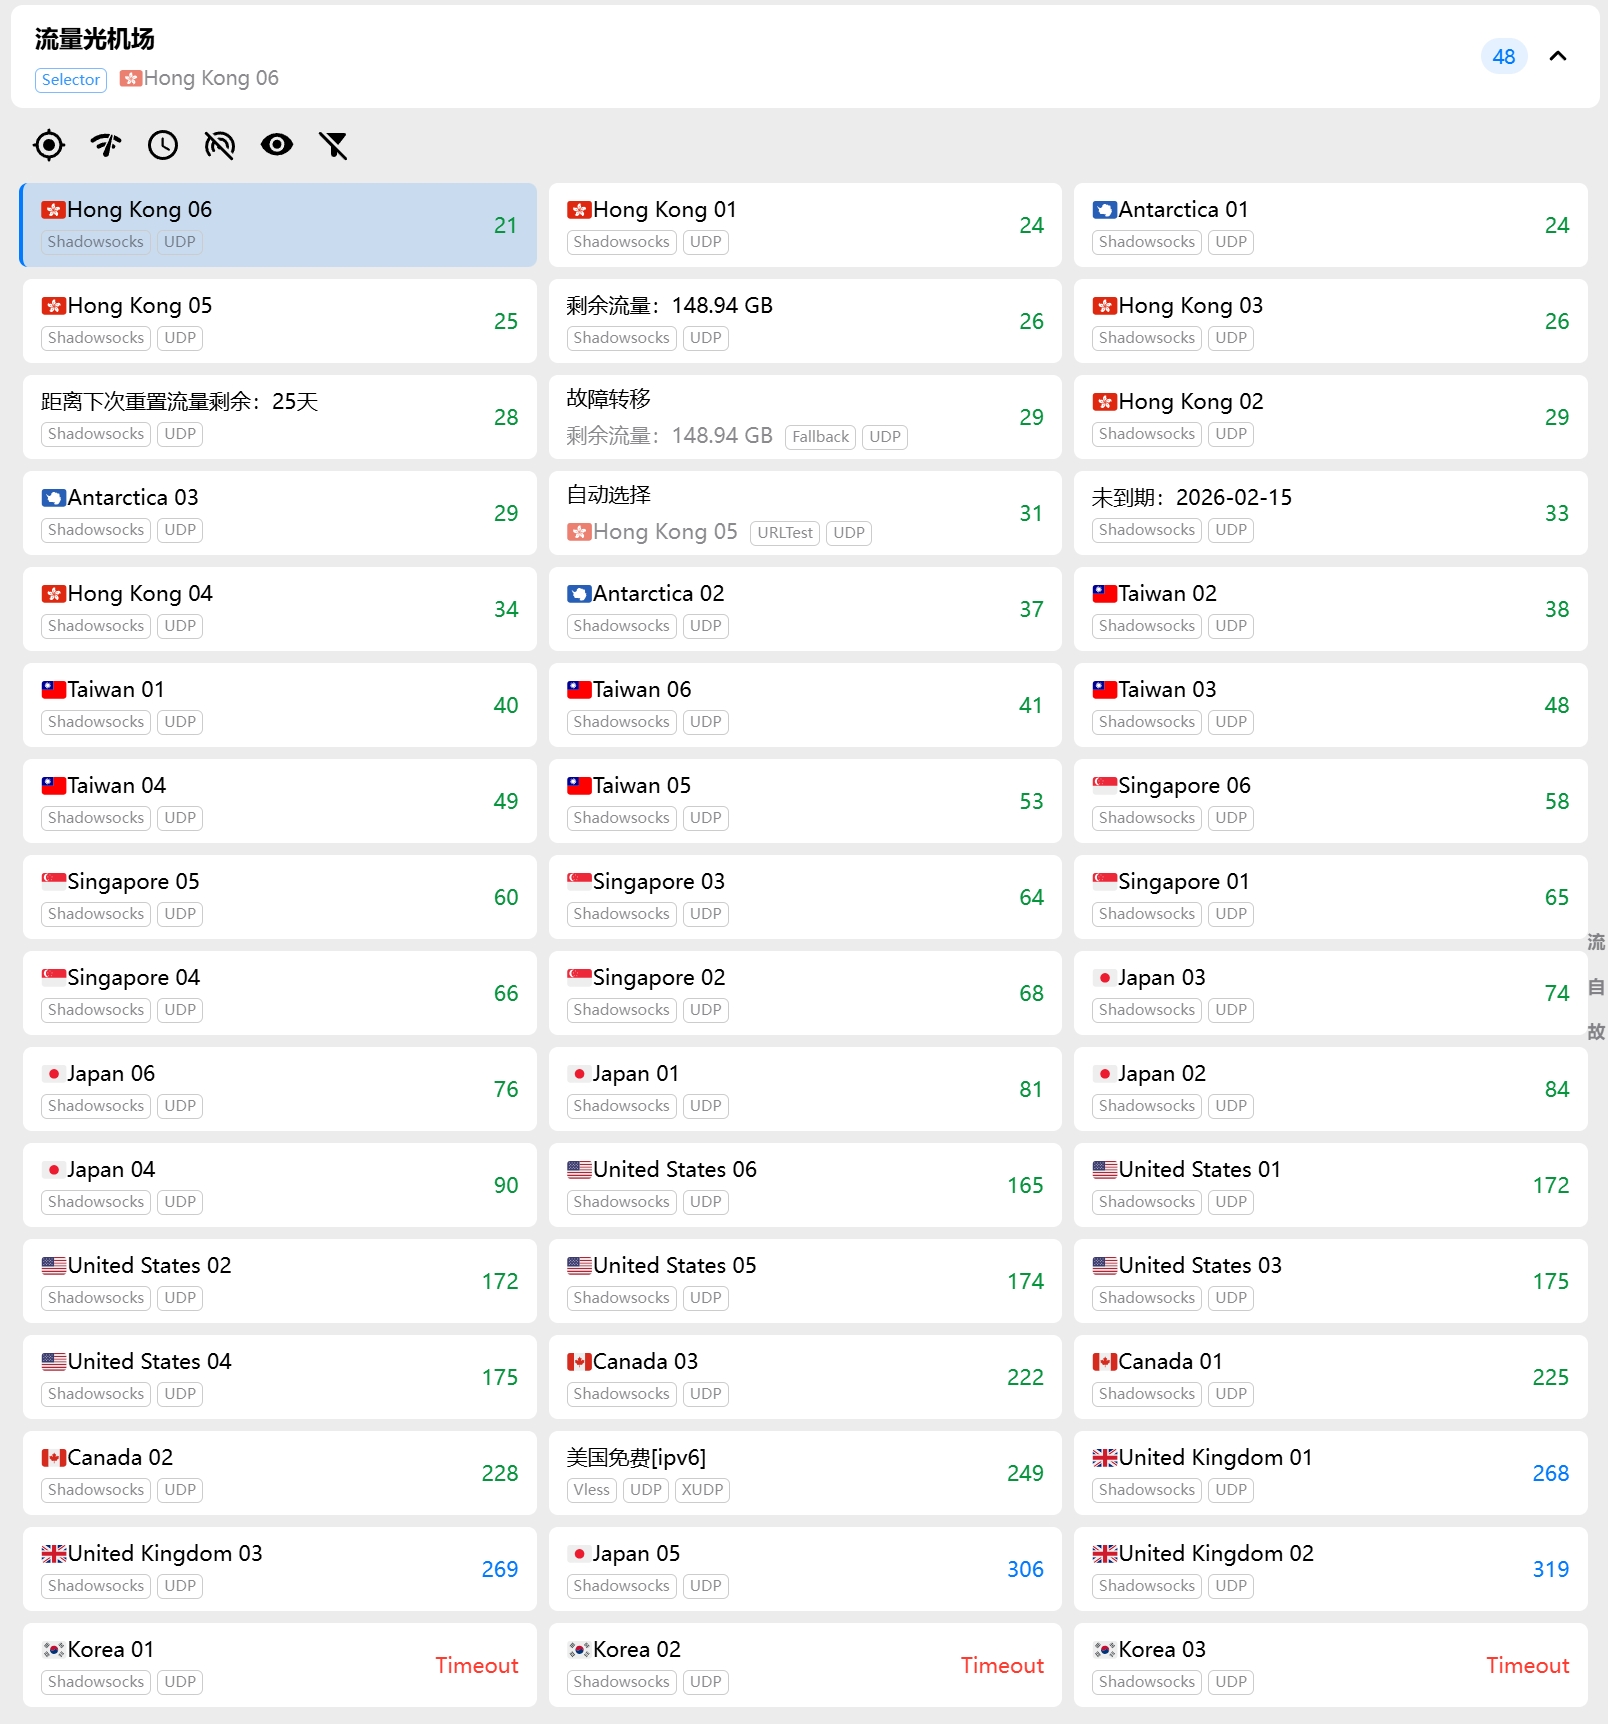1608x1724 pixels.
Task: Click the crossed-out signal icon in the toolbar
Action: (219, 146)
